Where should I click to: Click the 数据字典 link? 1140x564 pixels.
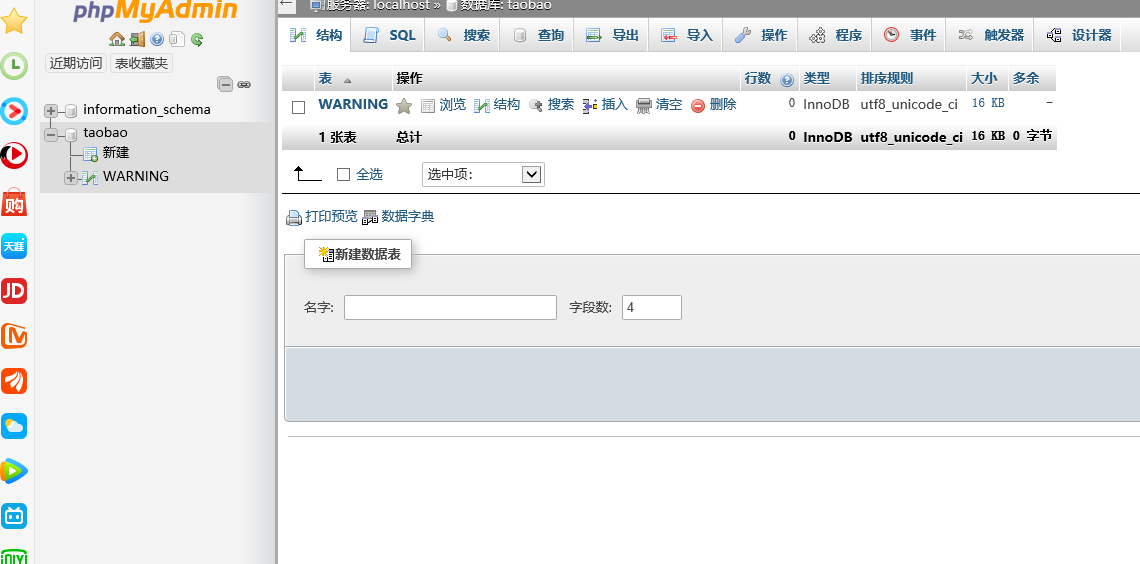coord(408,216)
